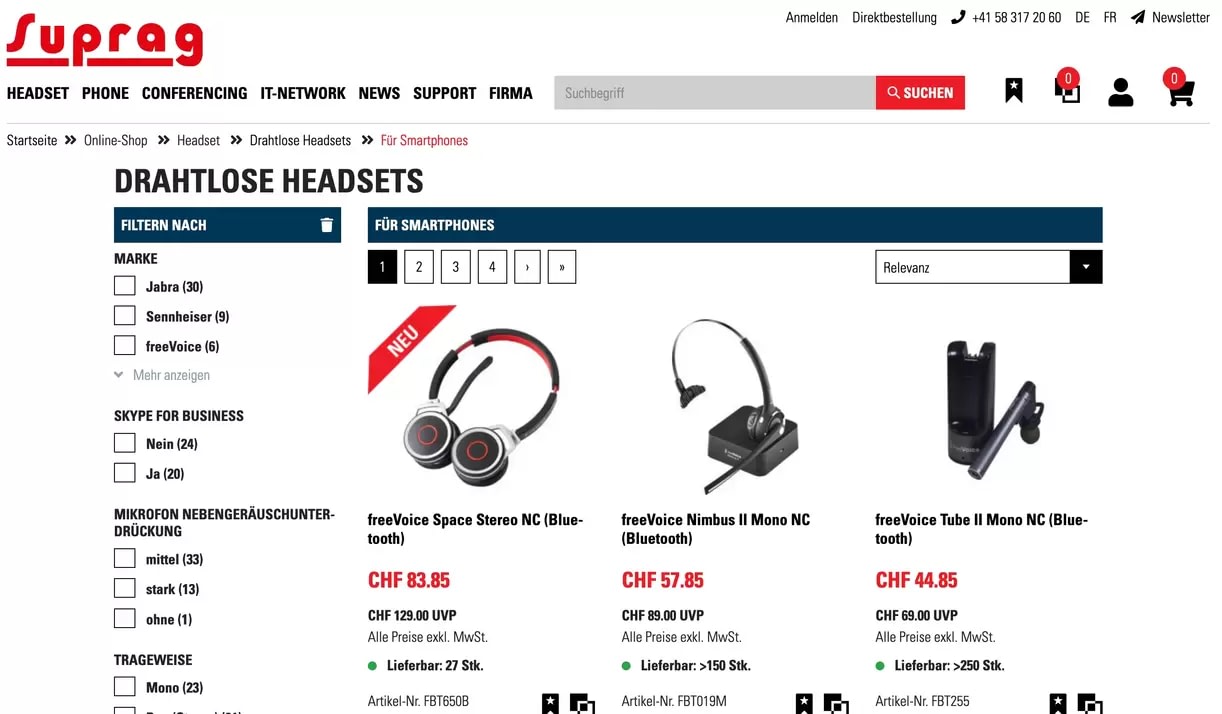Image resolution: width=1222 pixels, height=714 pixels.
Task: Tick the Skype for Business Ja checkbox
Action: pos(125,473)
